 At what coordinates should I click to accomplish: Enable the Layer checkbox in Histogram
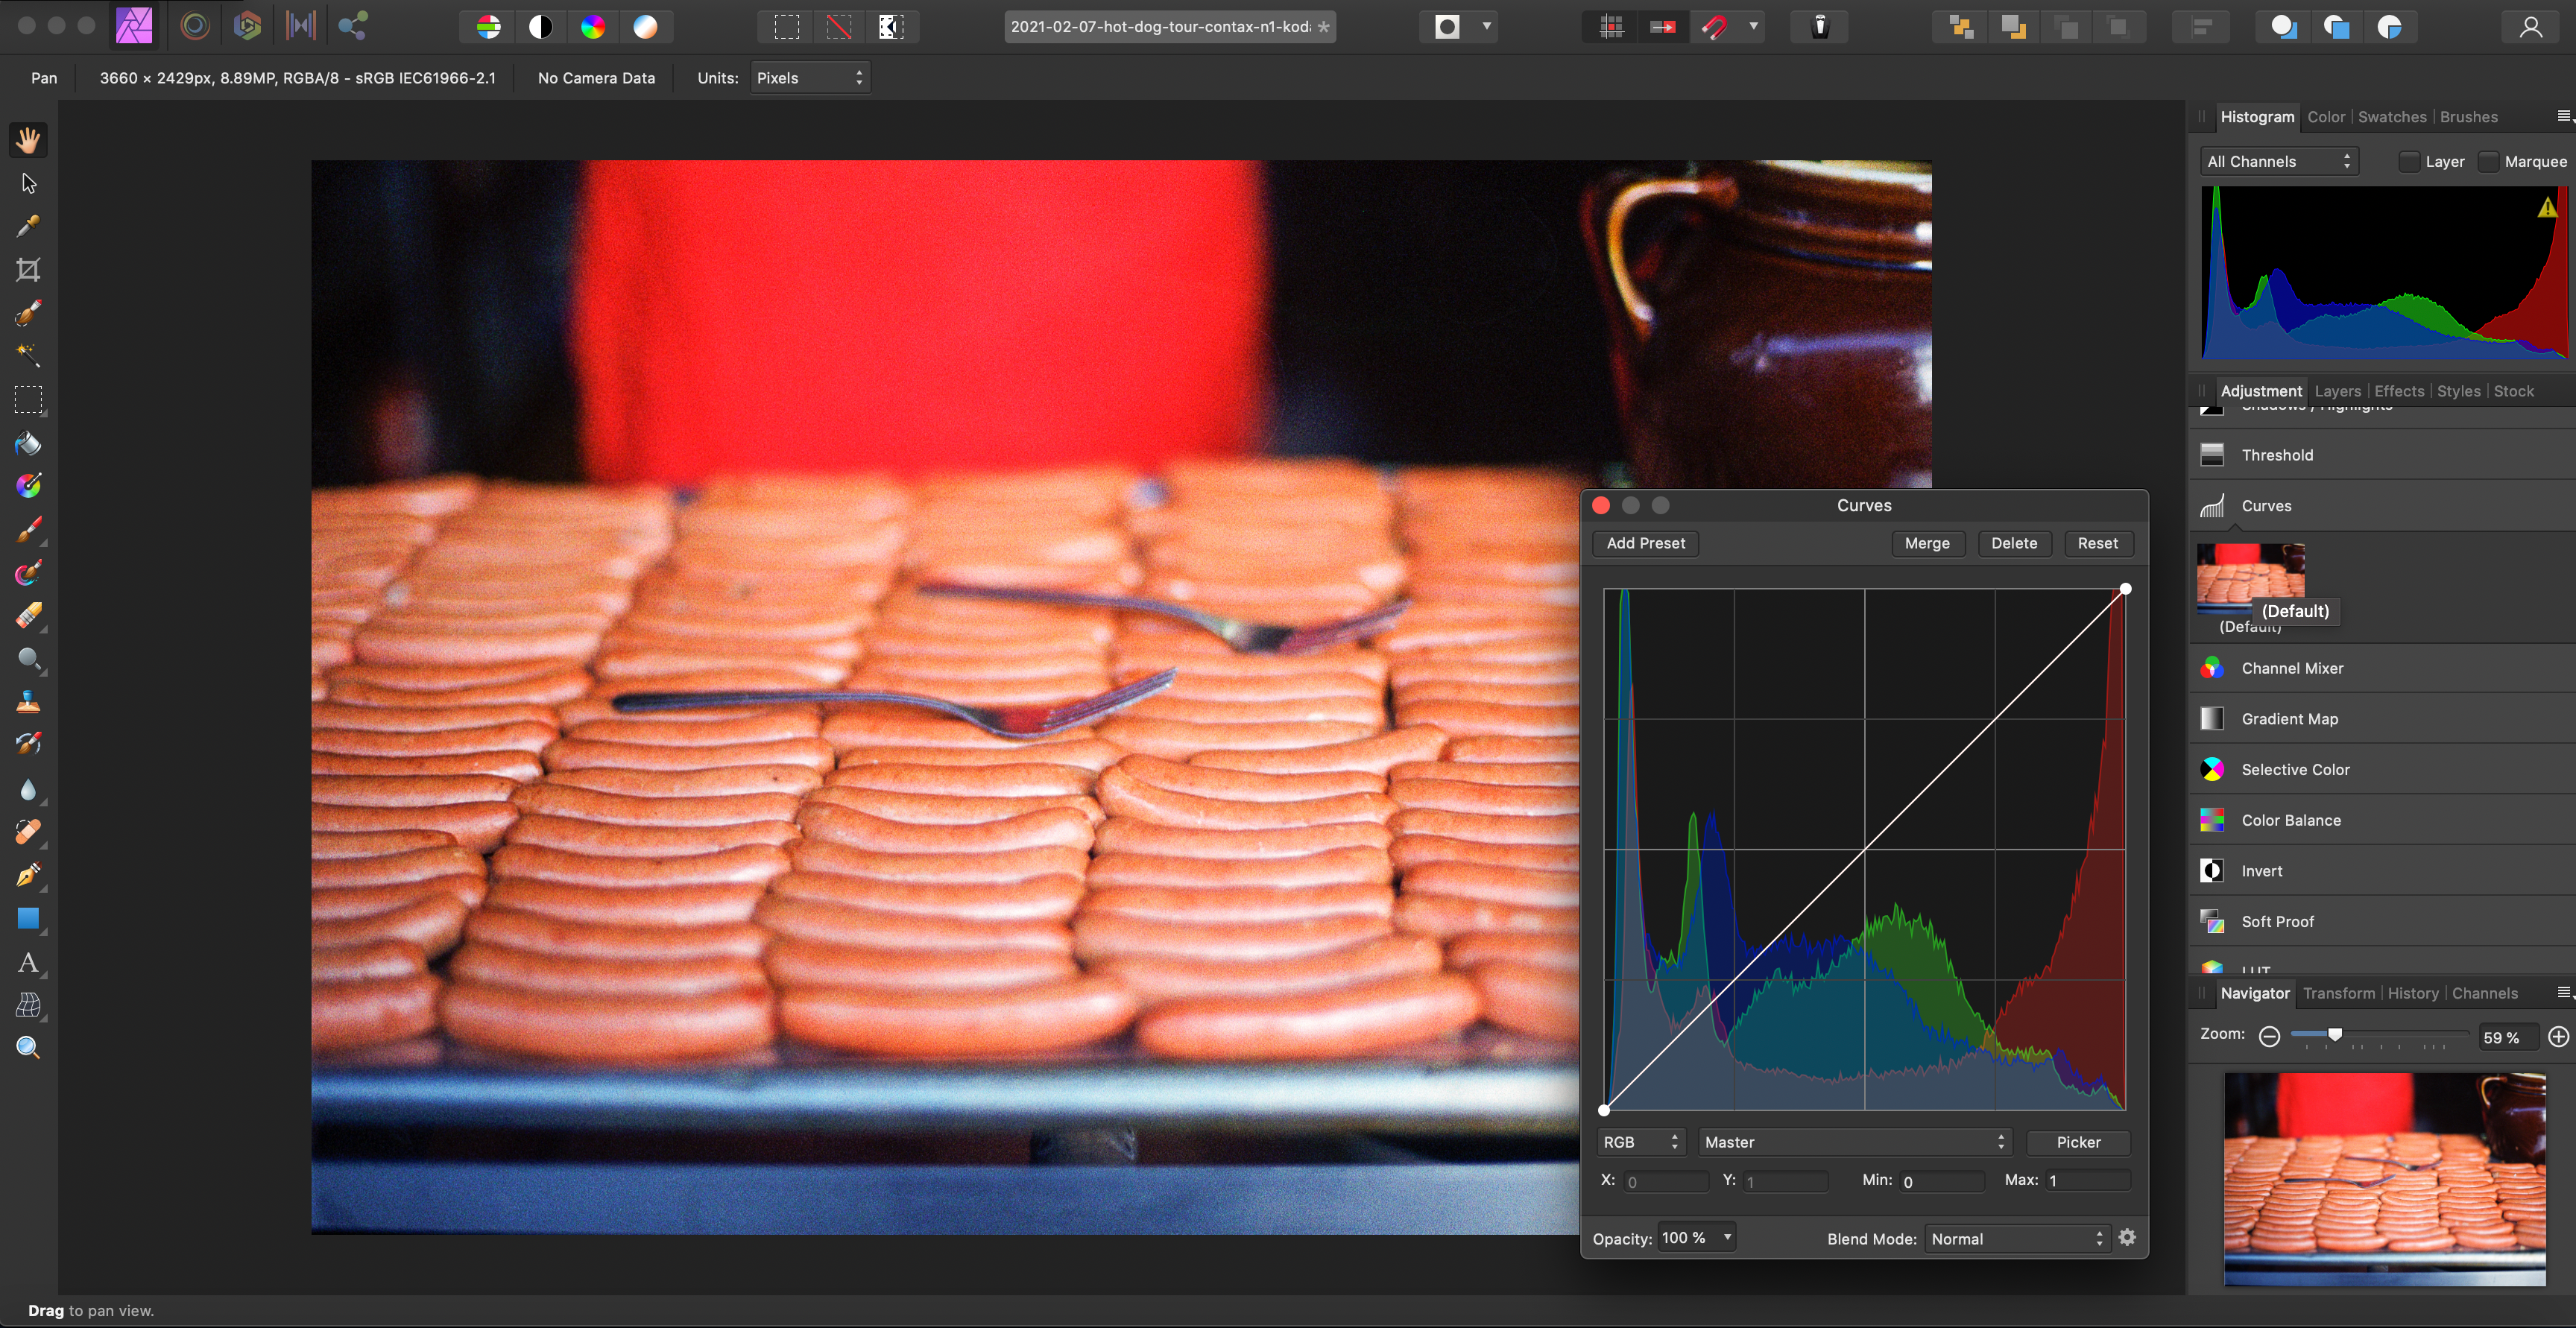tap(2409, 162)
